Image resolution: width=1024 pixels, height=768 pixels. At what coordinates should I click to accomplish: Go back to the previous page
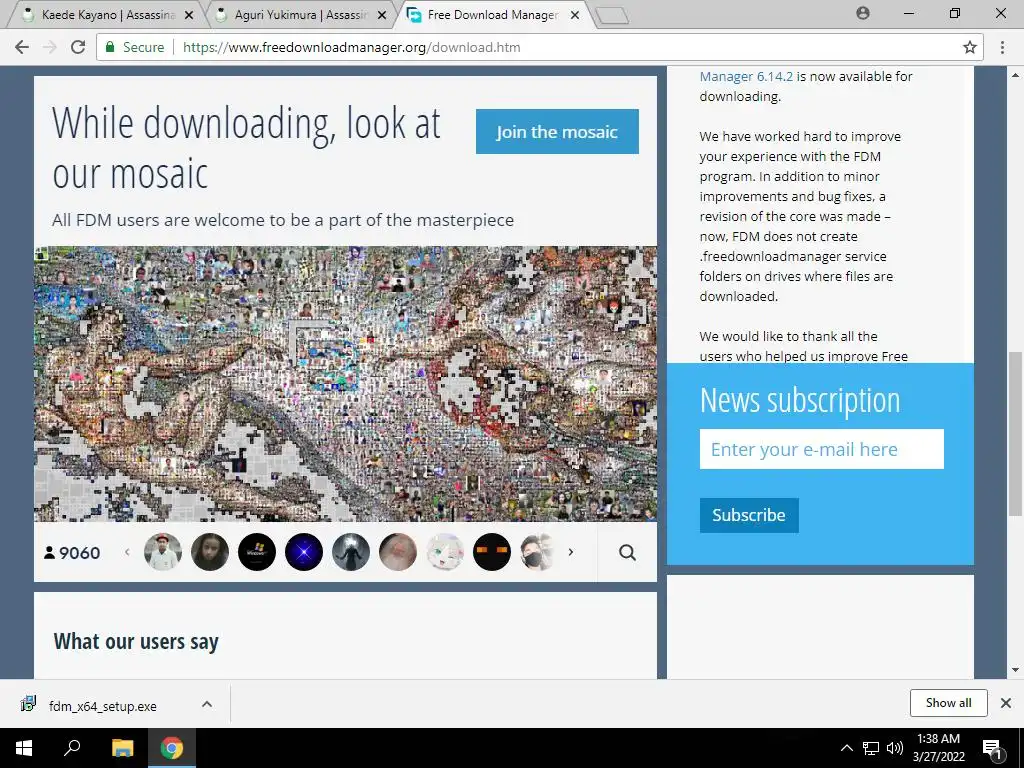click(22, 47)
